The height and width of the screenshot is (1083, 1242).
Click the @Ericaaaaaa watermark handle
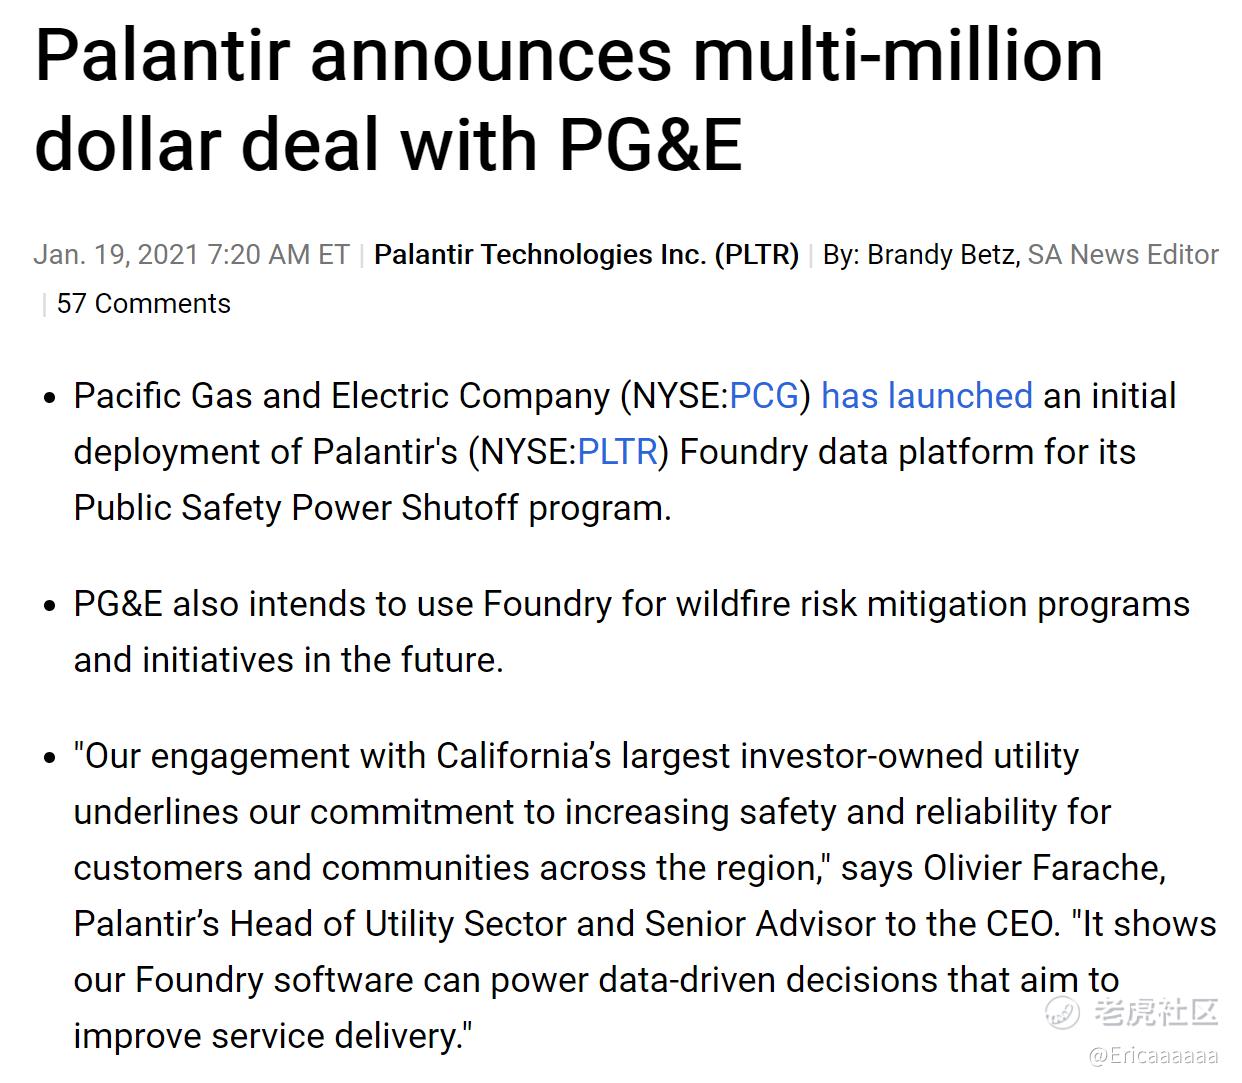point(1153,1056)
